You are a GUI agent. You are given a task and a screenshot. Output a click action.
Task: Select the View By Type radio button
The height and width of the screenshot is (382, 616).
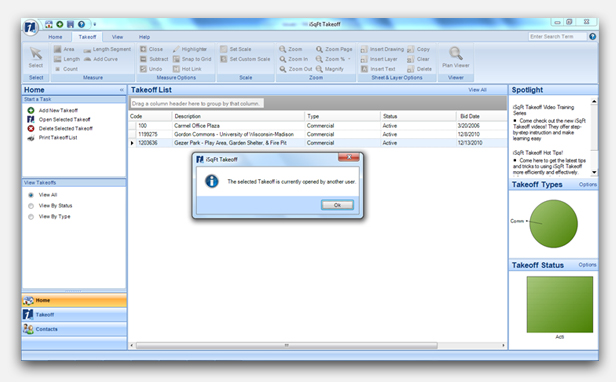31,217
